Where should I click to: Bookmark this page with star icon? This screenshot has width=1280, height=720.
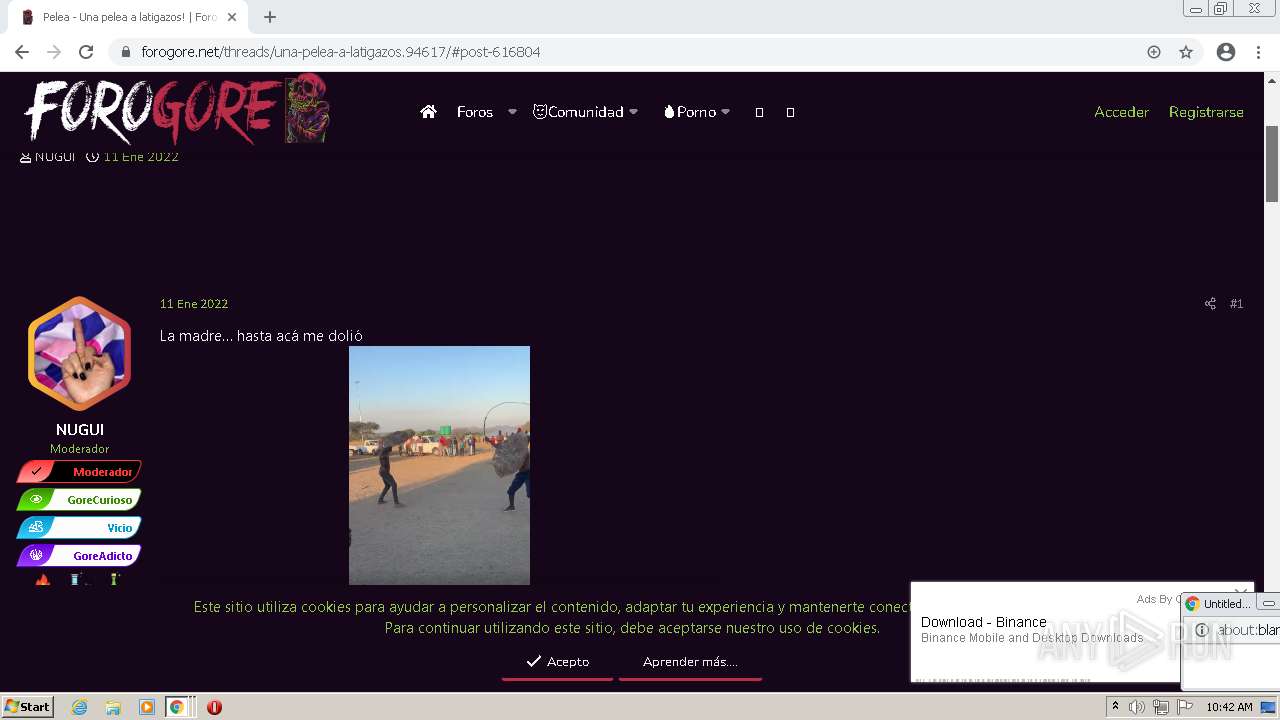1186,52
